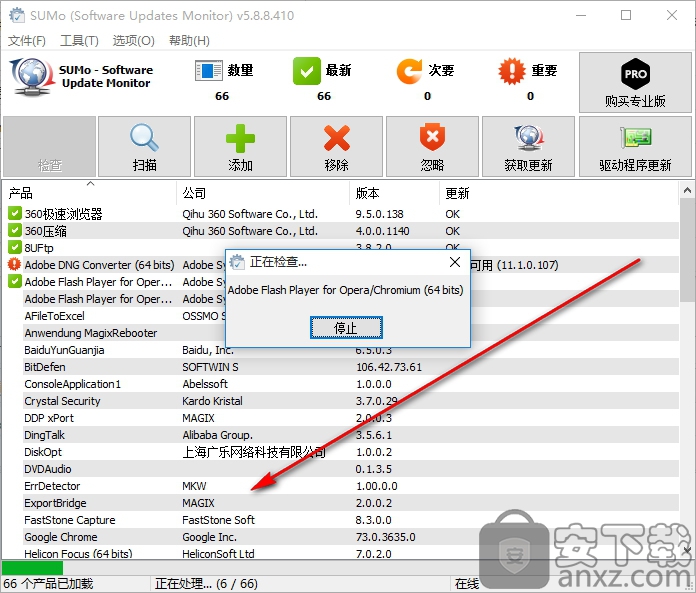Image resolution: width=696 pixels, height=593 pixels.
Task: Select the BitDefen row
Action: coord(340,367)
